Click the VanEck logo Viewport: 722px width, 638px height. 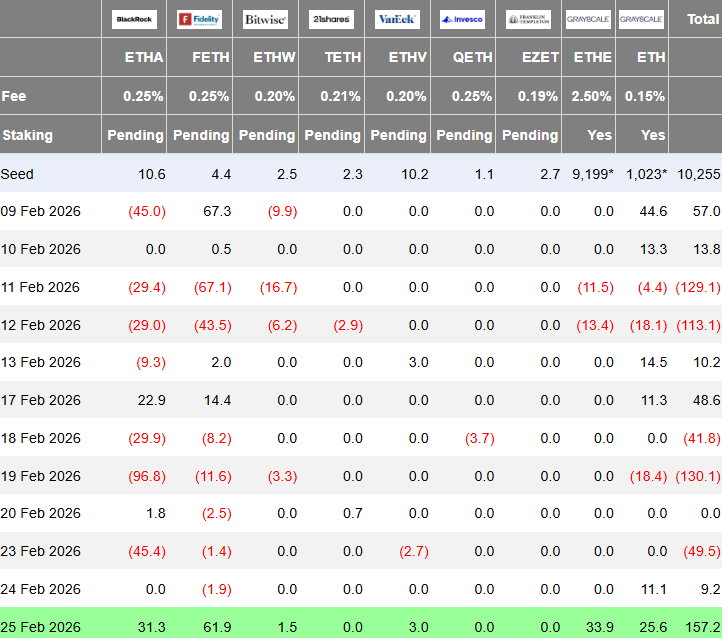(x=397, y=19)
